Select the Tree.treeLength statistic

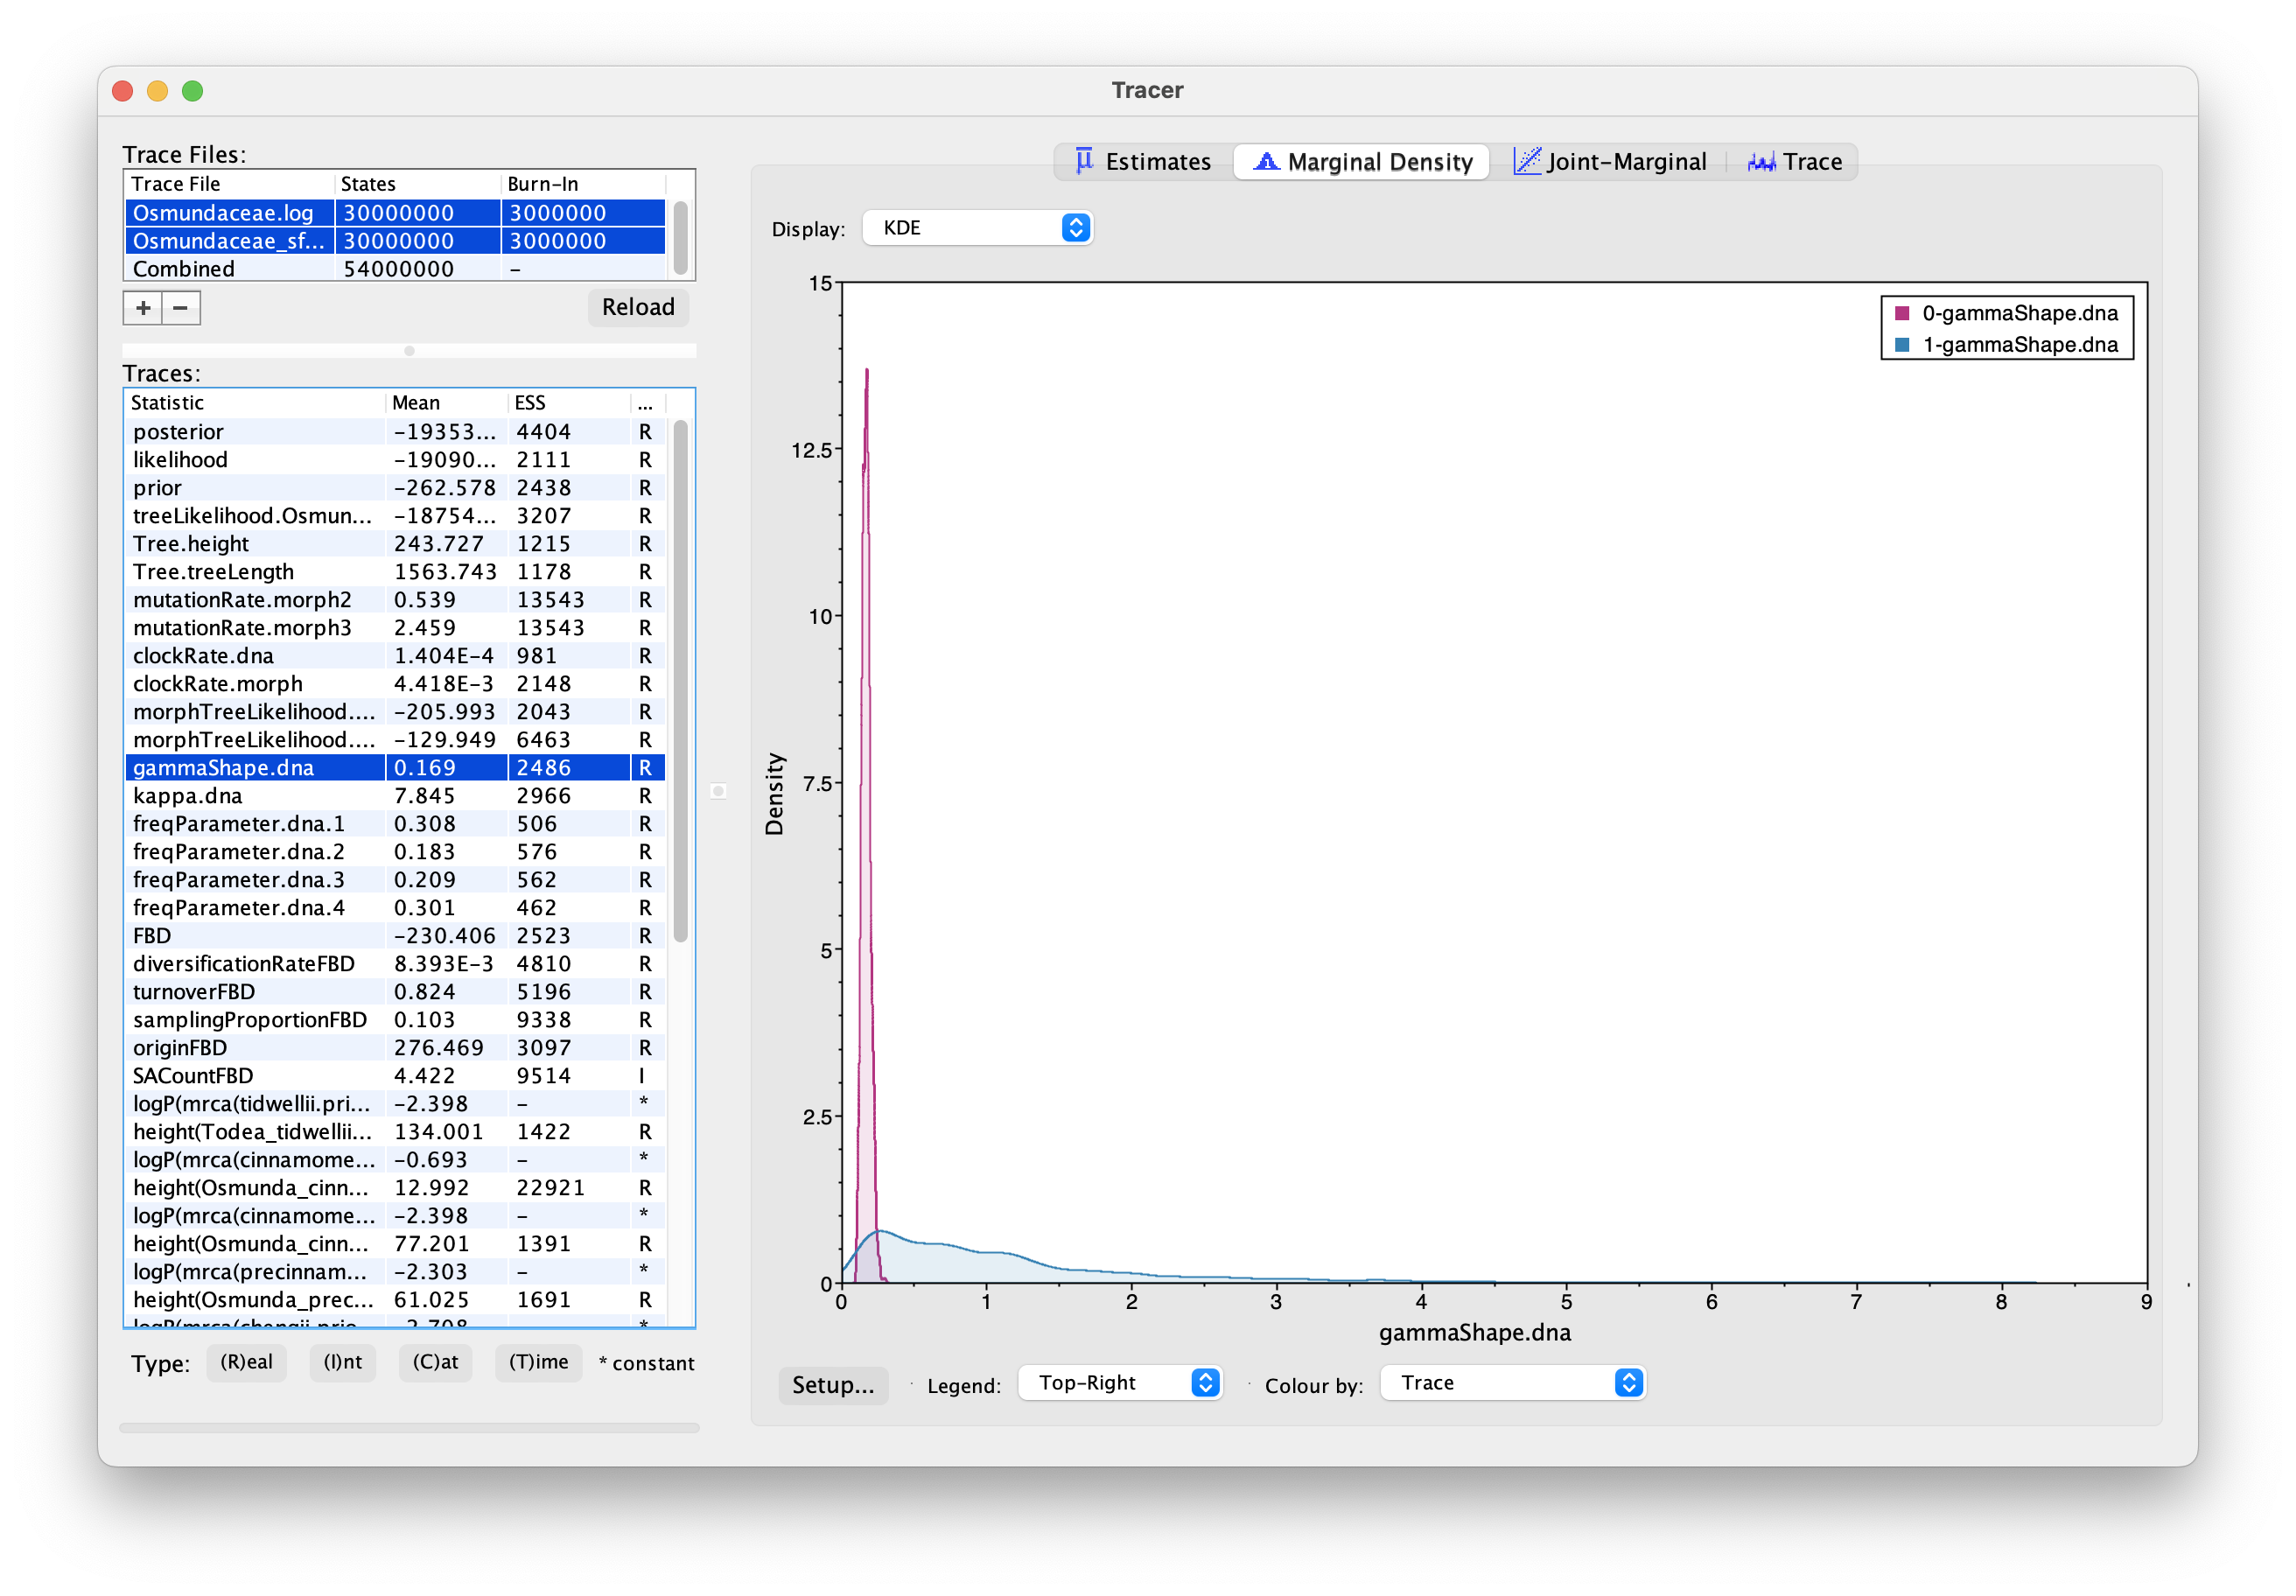point(395,572)
